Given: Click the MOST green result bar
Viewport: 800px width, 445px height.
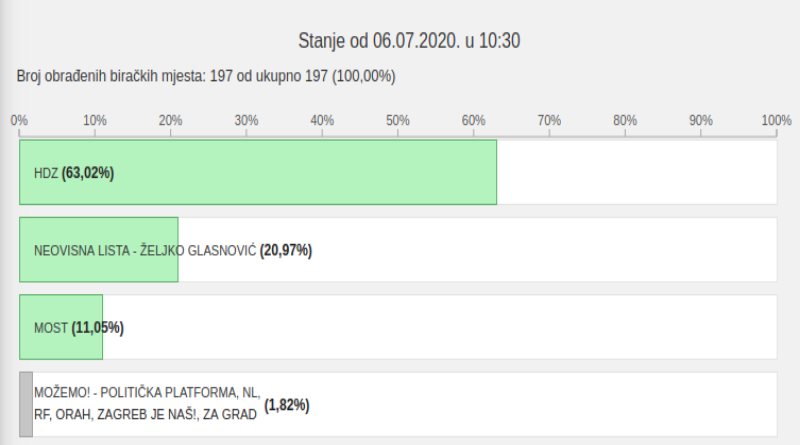Looking at the screenshot, I should tap(61, 327).
